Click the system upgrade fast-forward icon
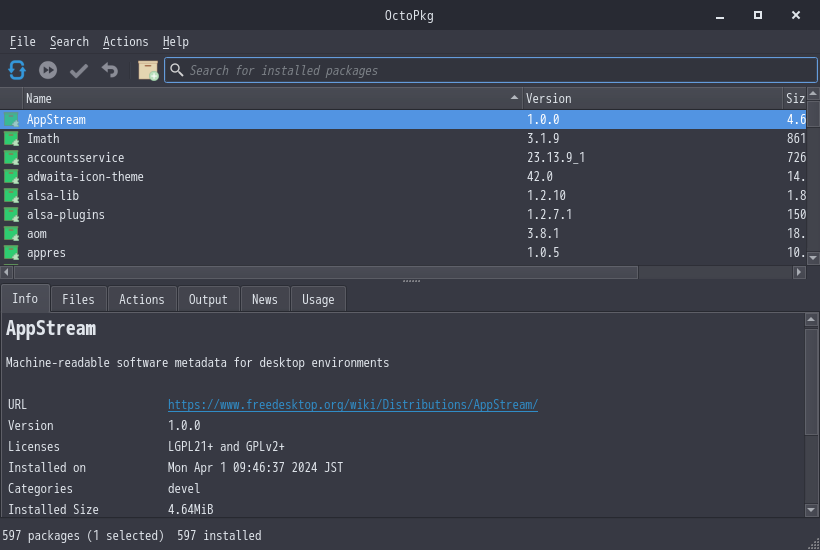Viewport: 820px width, 550px height. [x=48, y=70]
